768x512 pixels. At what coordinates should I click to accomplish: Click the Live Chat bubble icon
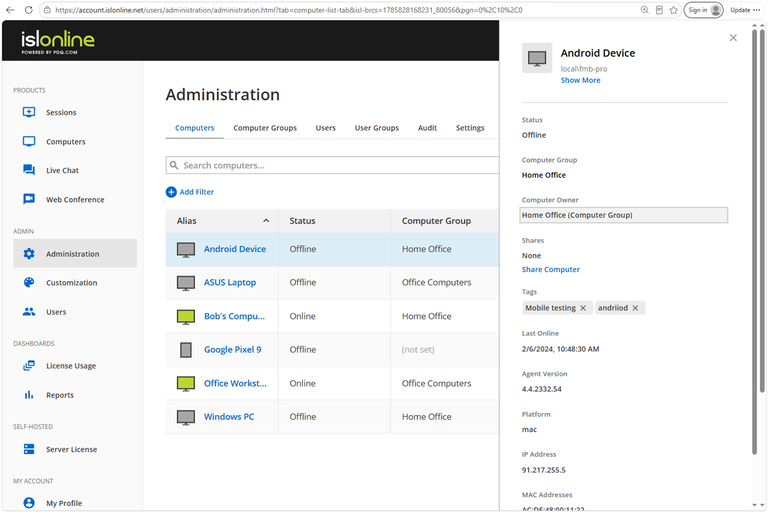tap(29, 170)
